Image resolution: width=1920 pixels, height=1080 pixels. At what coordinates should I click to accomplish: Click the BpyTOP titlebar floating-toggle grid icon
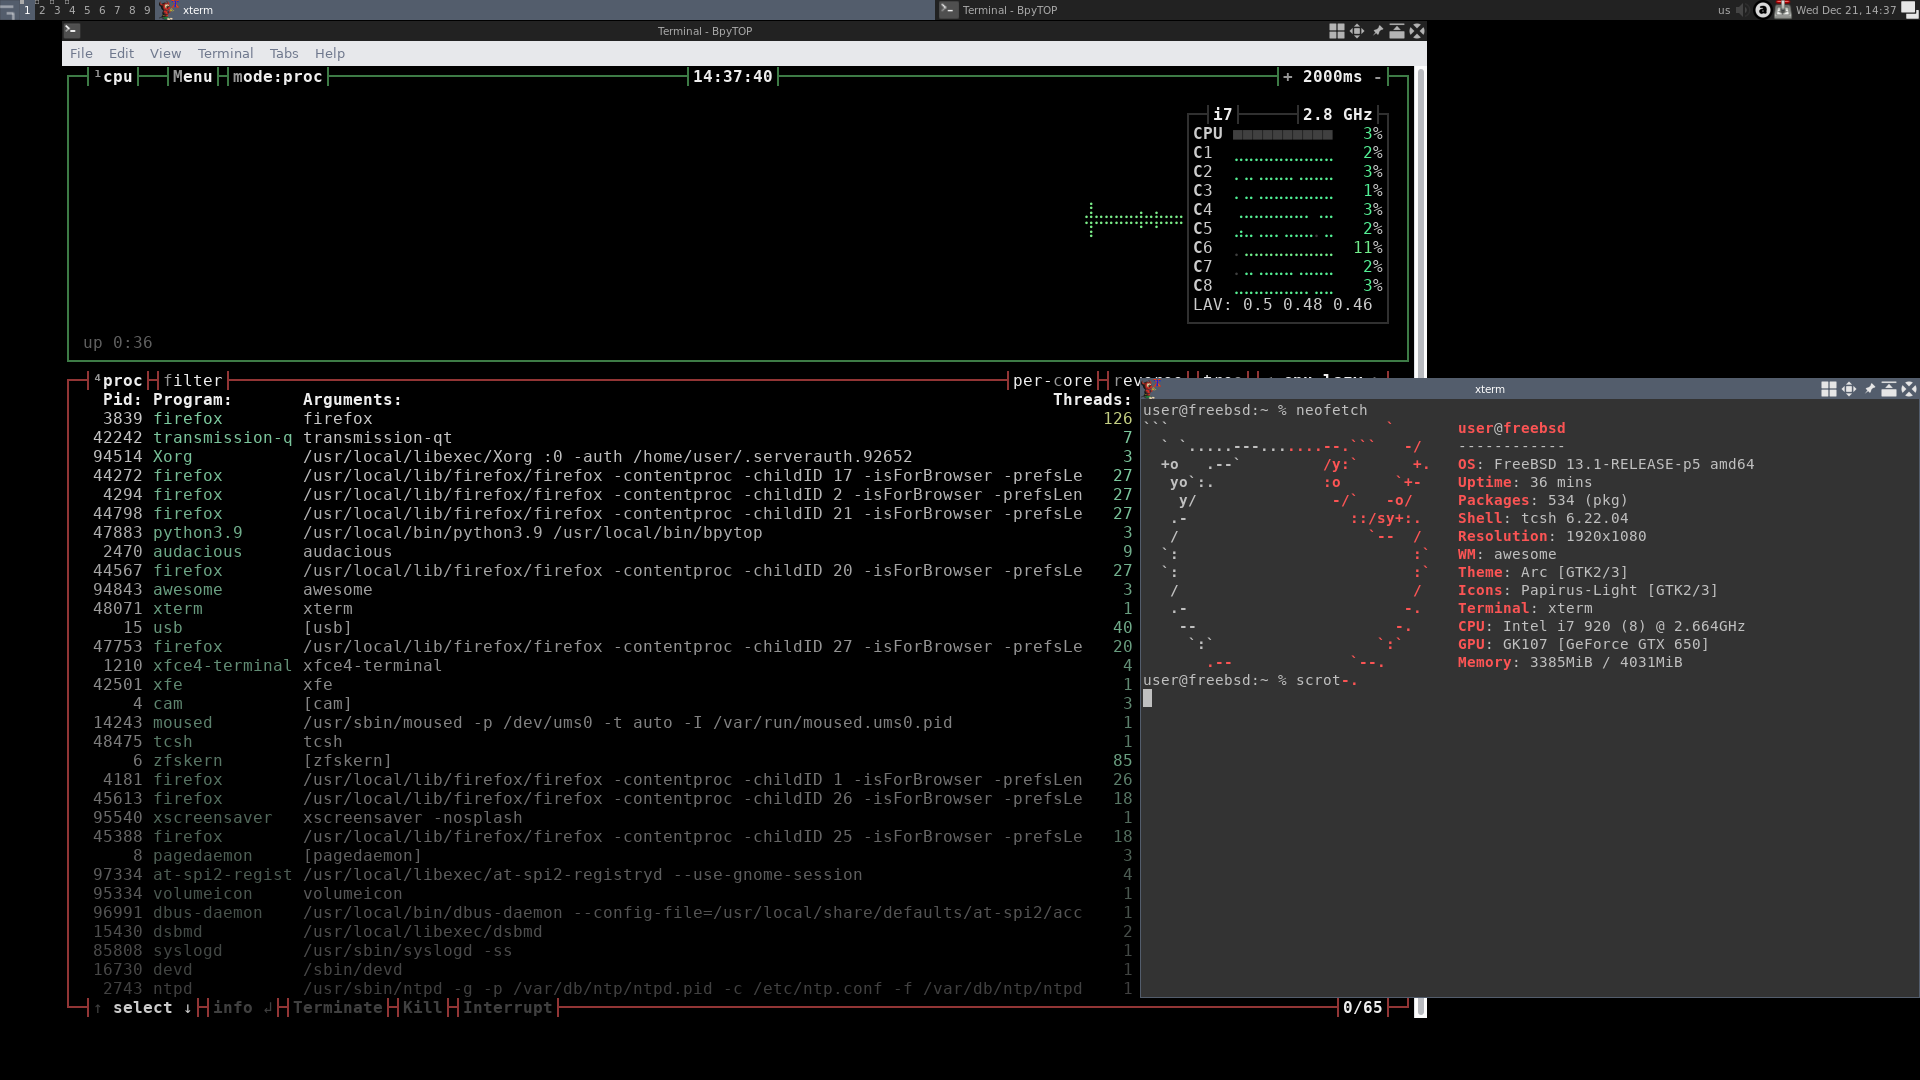click(x=1336, y=31)
